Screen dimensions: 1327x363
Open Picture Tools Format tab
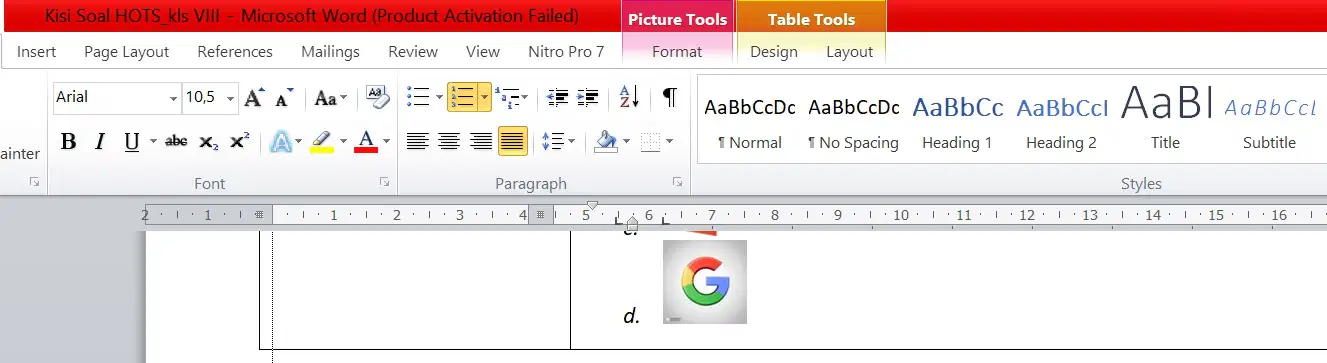pyautogui.click(x=677, y=52)
